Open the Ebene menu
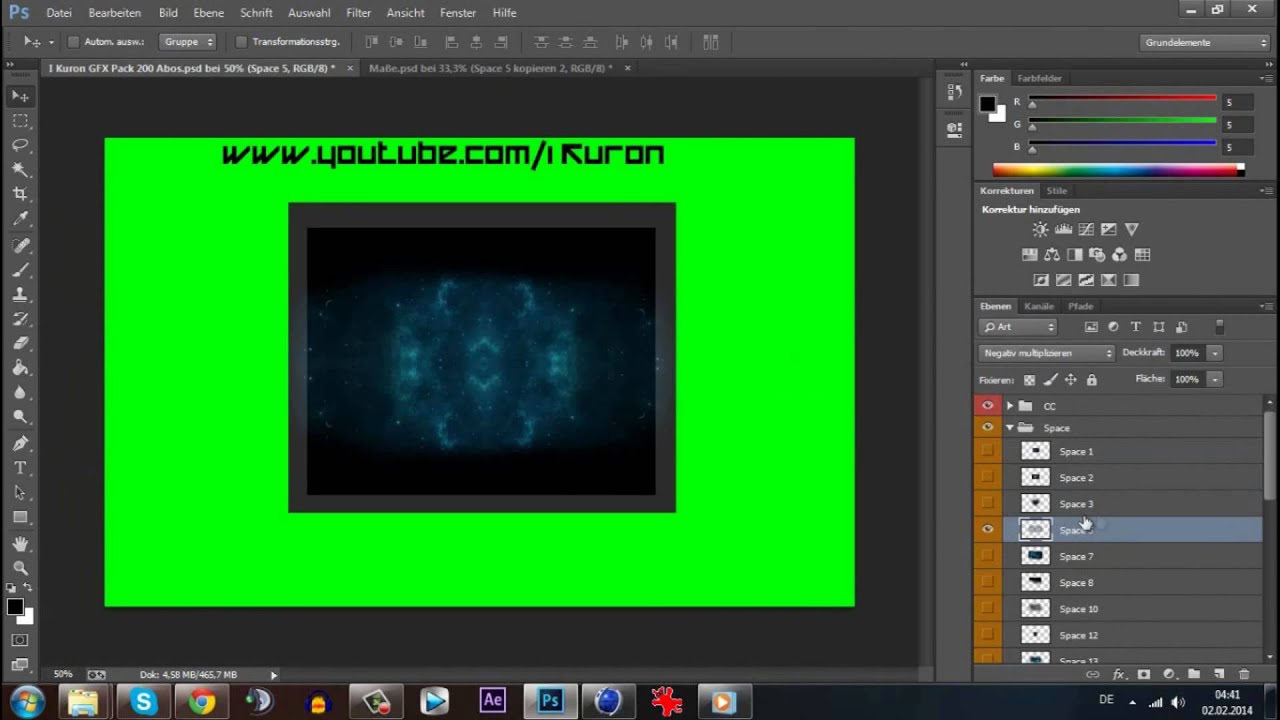The image size is (1280, 720). [209, 13]
